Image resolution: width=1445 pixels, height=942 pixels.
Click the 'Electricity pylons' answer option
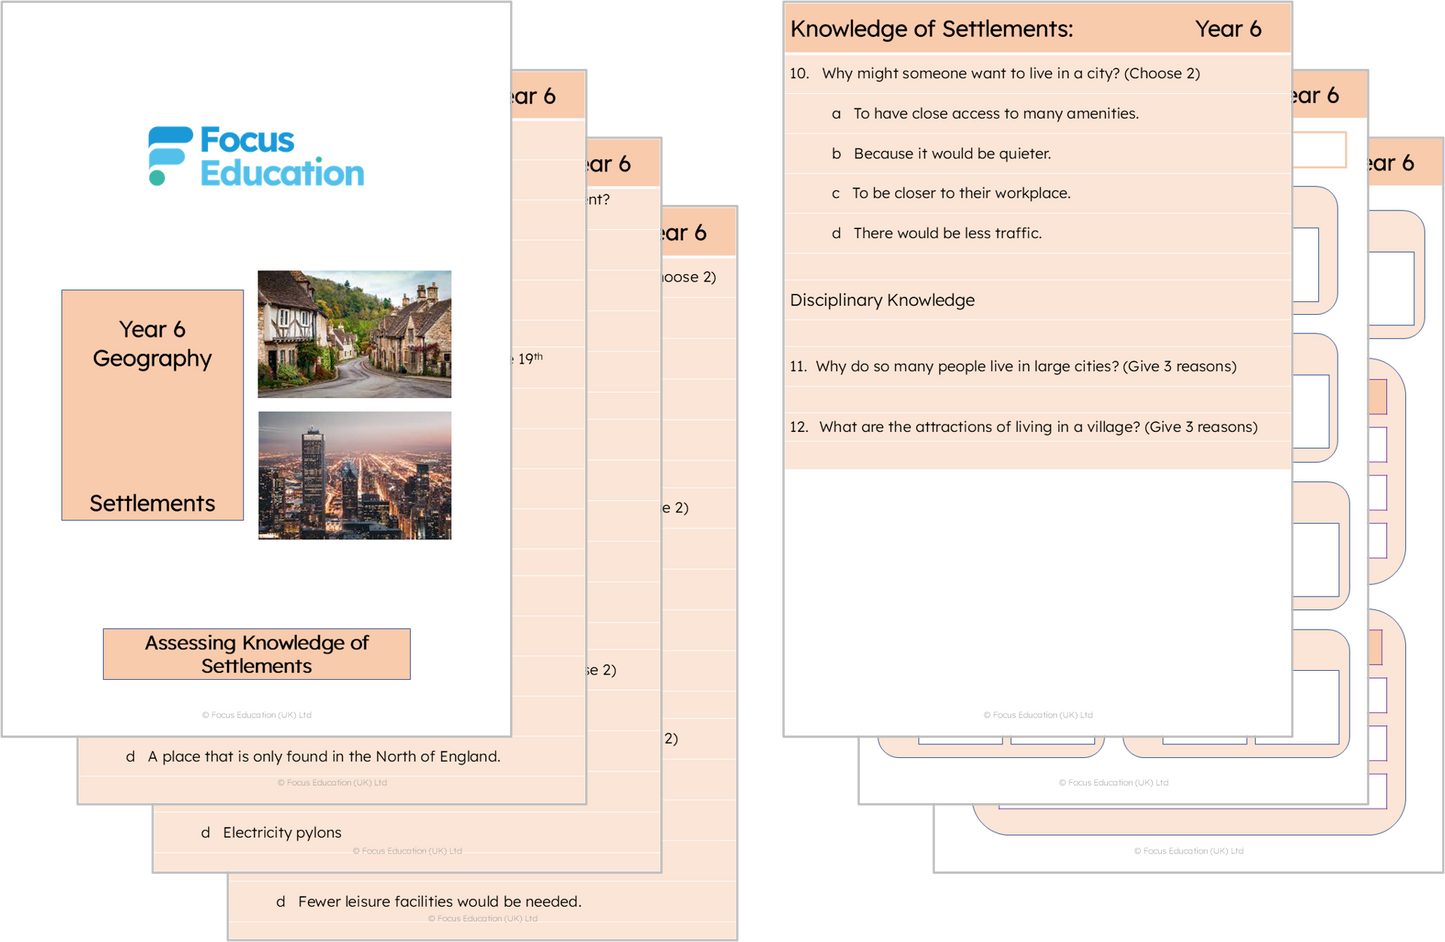[x=282, y=832]
